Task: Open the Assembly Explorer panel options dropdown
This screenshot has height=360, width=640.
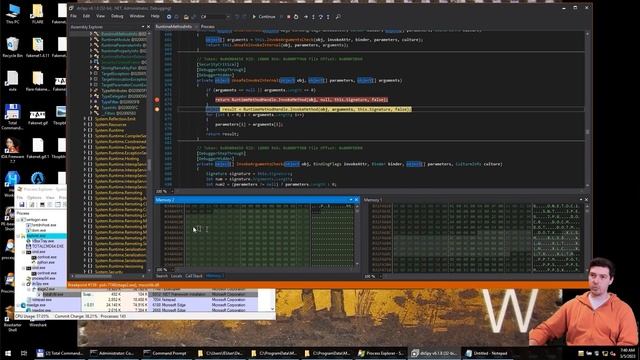Action: (142, 27)
